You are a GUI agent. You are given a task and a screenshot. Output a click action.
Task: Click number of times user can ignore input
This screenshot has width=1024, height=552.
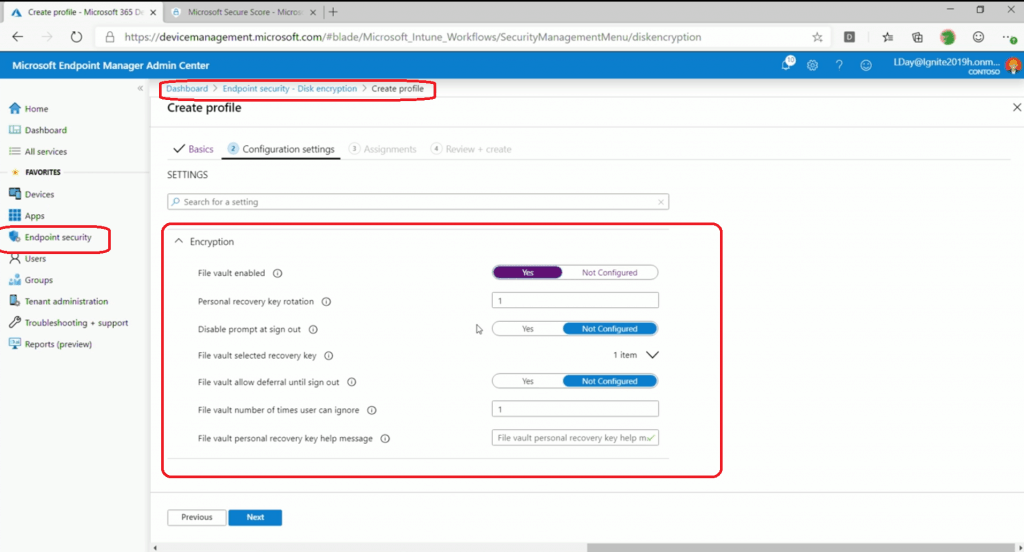point(575,409)
